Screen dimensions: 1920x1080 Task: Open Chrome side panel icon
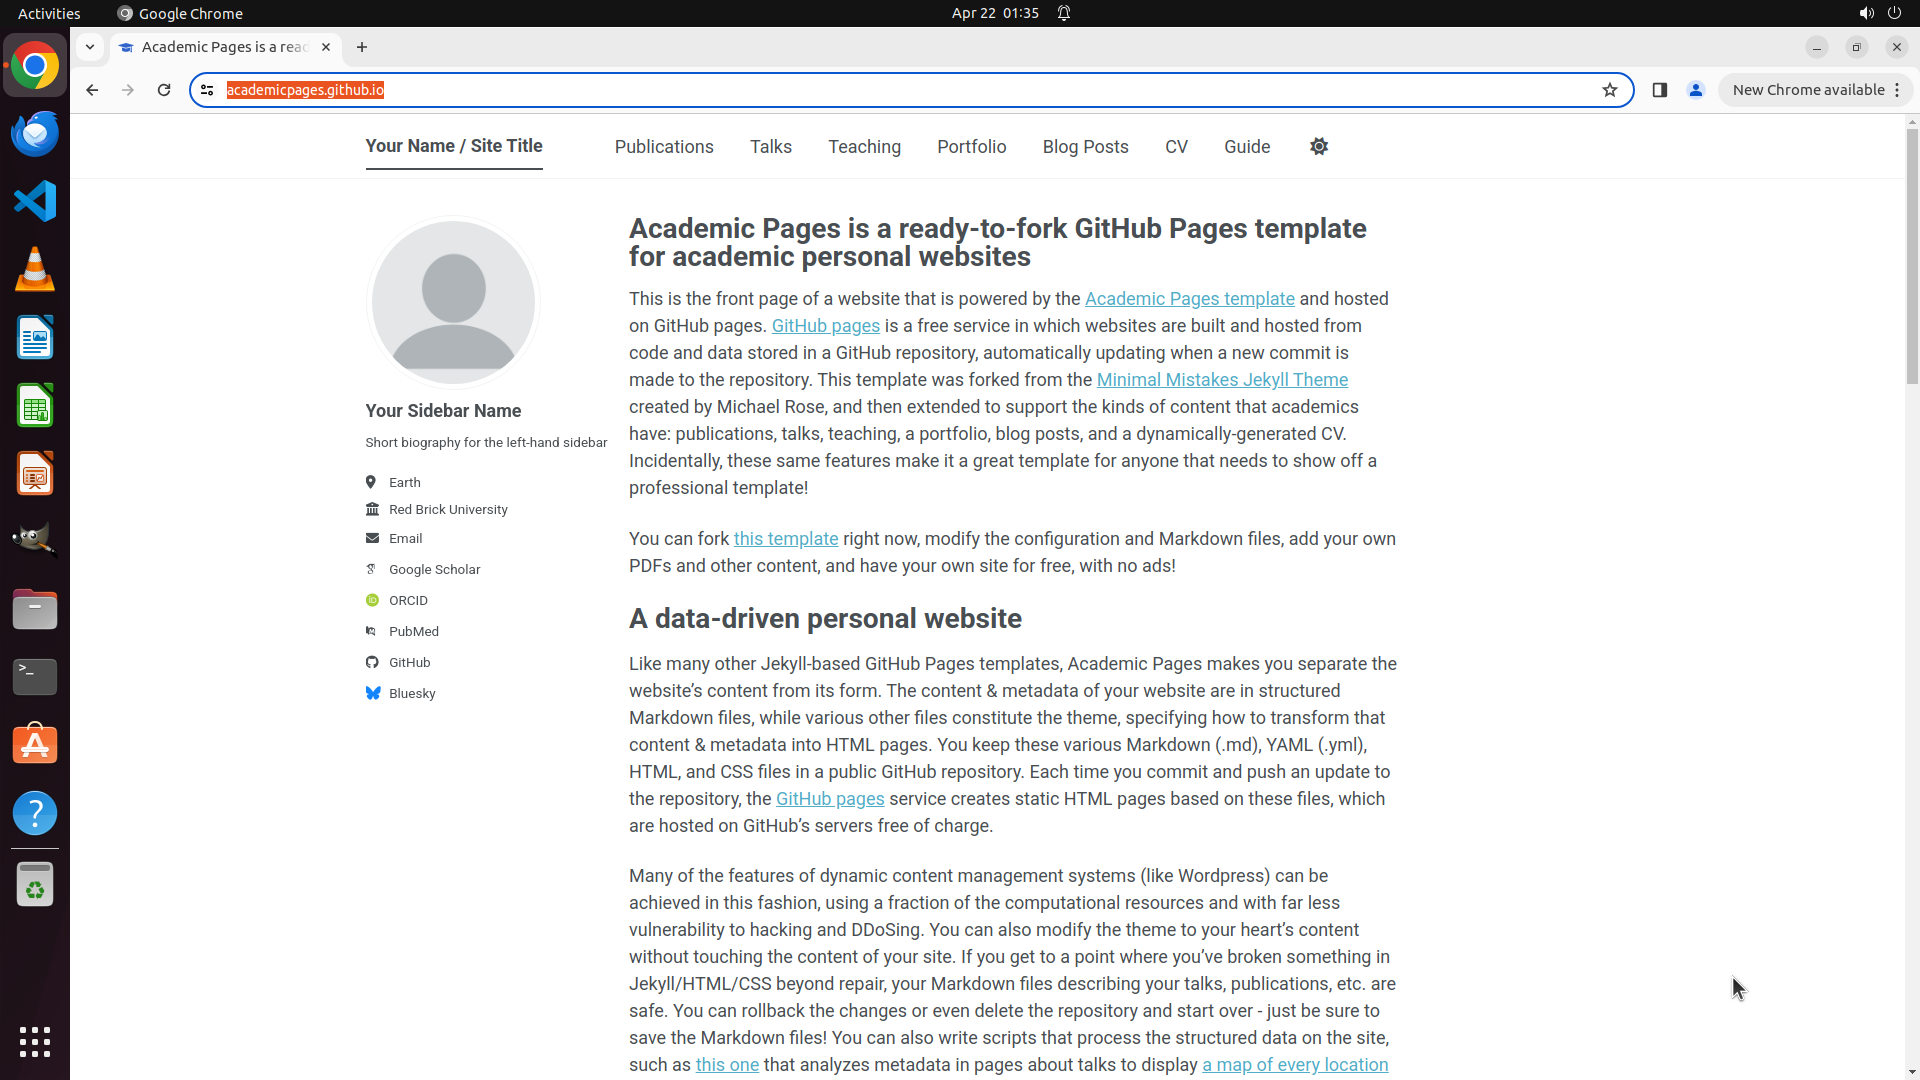[1660, 90]
